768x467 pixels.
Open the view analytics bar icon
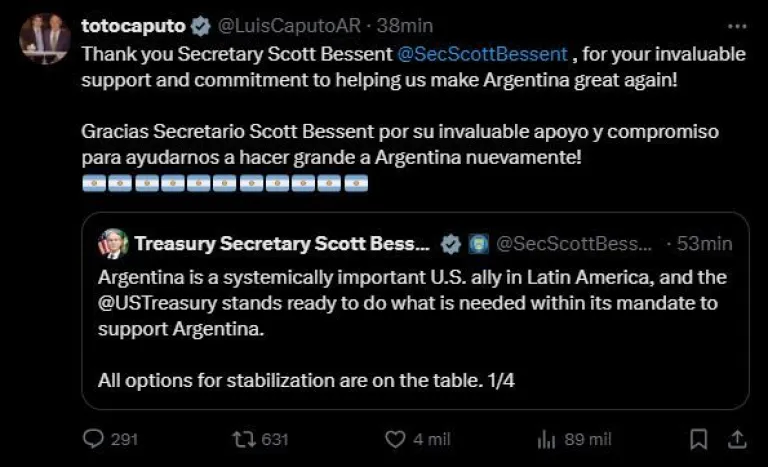click(x=547, y=438)
